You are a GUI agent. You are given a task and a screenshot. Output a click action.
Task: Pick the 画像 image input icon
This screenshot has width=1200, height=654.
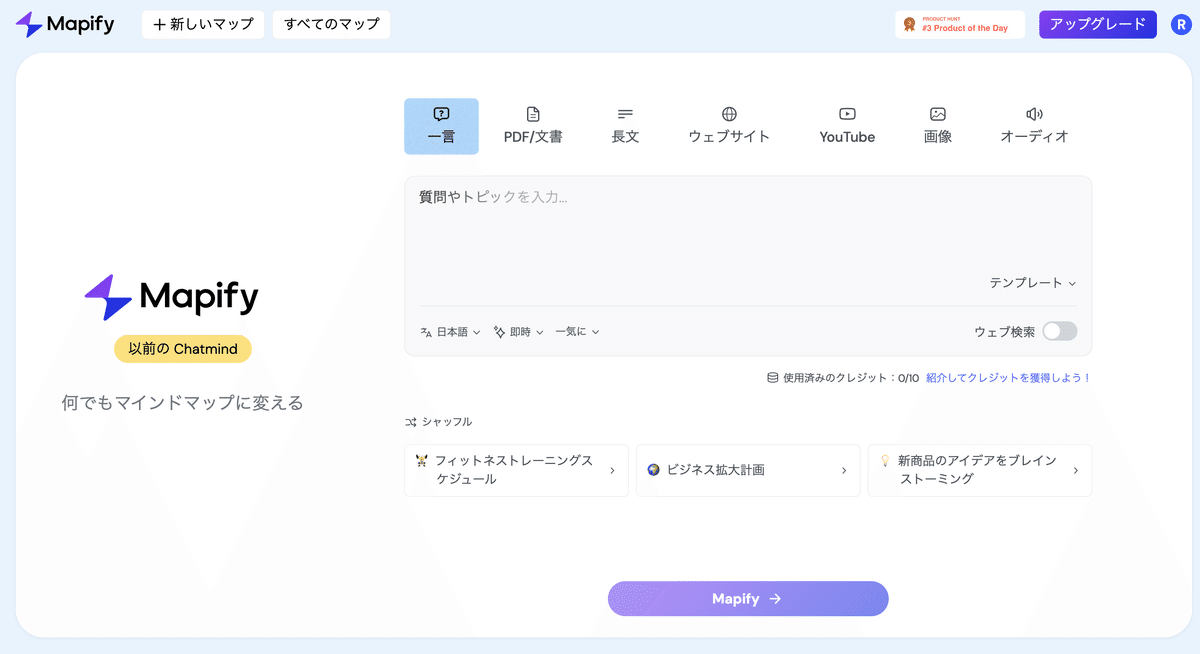937,124
